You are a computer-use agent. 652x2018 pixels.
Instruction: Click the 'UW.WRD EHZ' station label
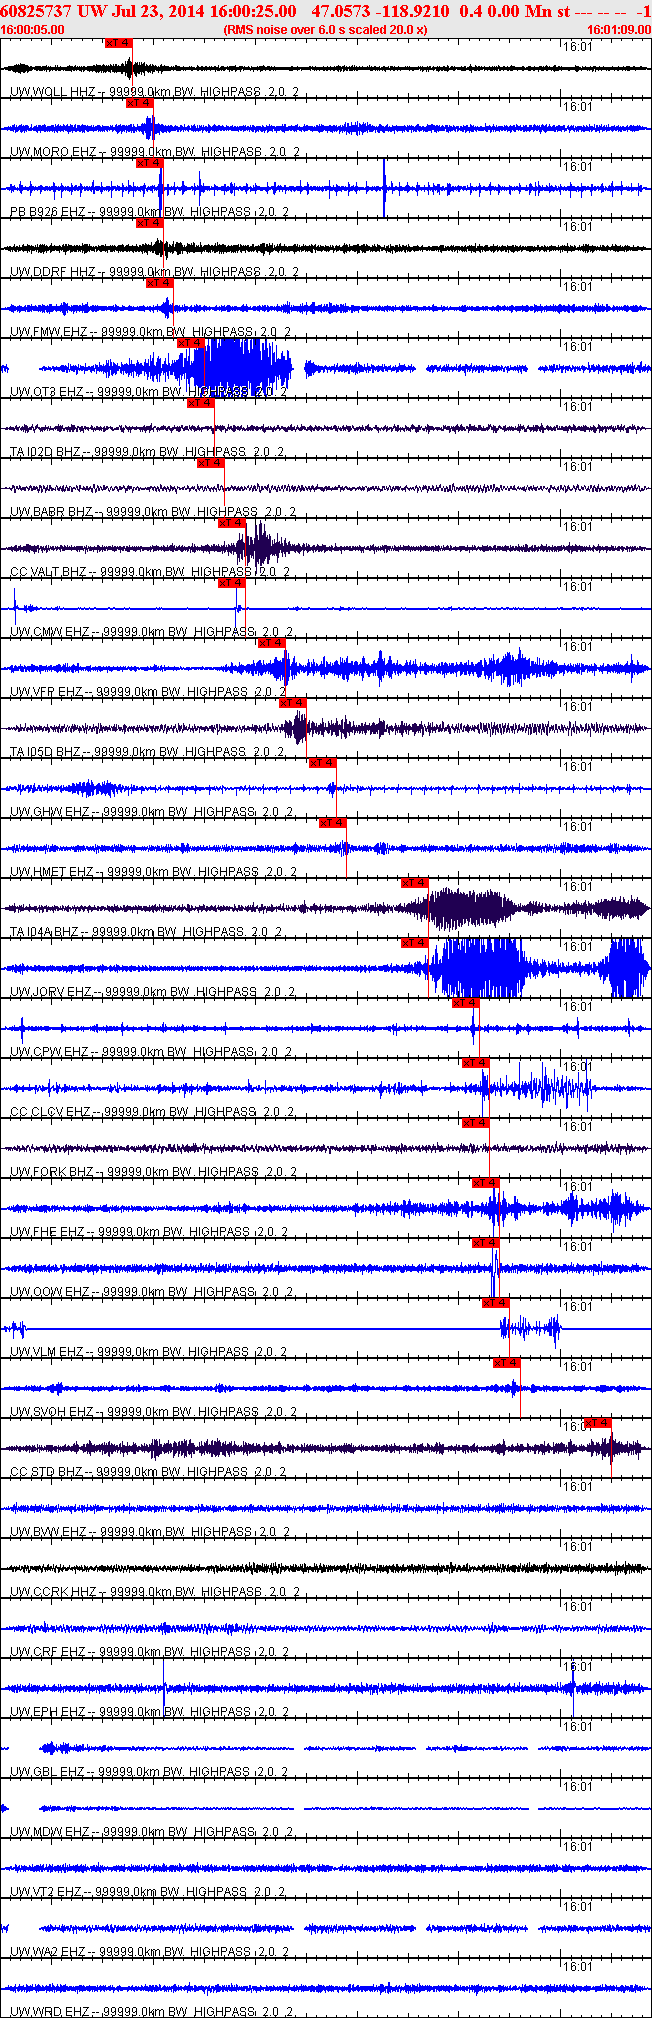(x=50, y=2011)
